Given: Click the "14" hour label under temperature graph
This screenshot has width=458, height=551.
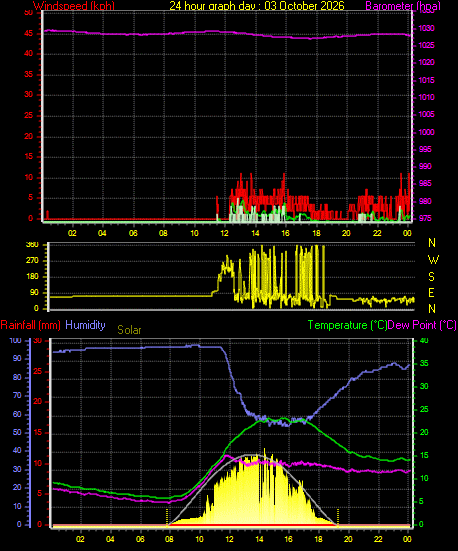Looking at the screenshot, I should tap(259, 539).
